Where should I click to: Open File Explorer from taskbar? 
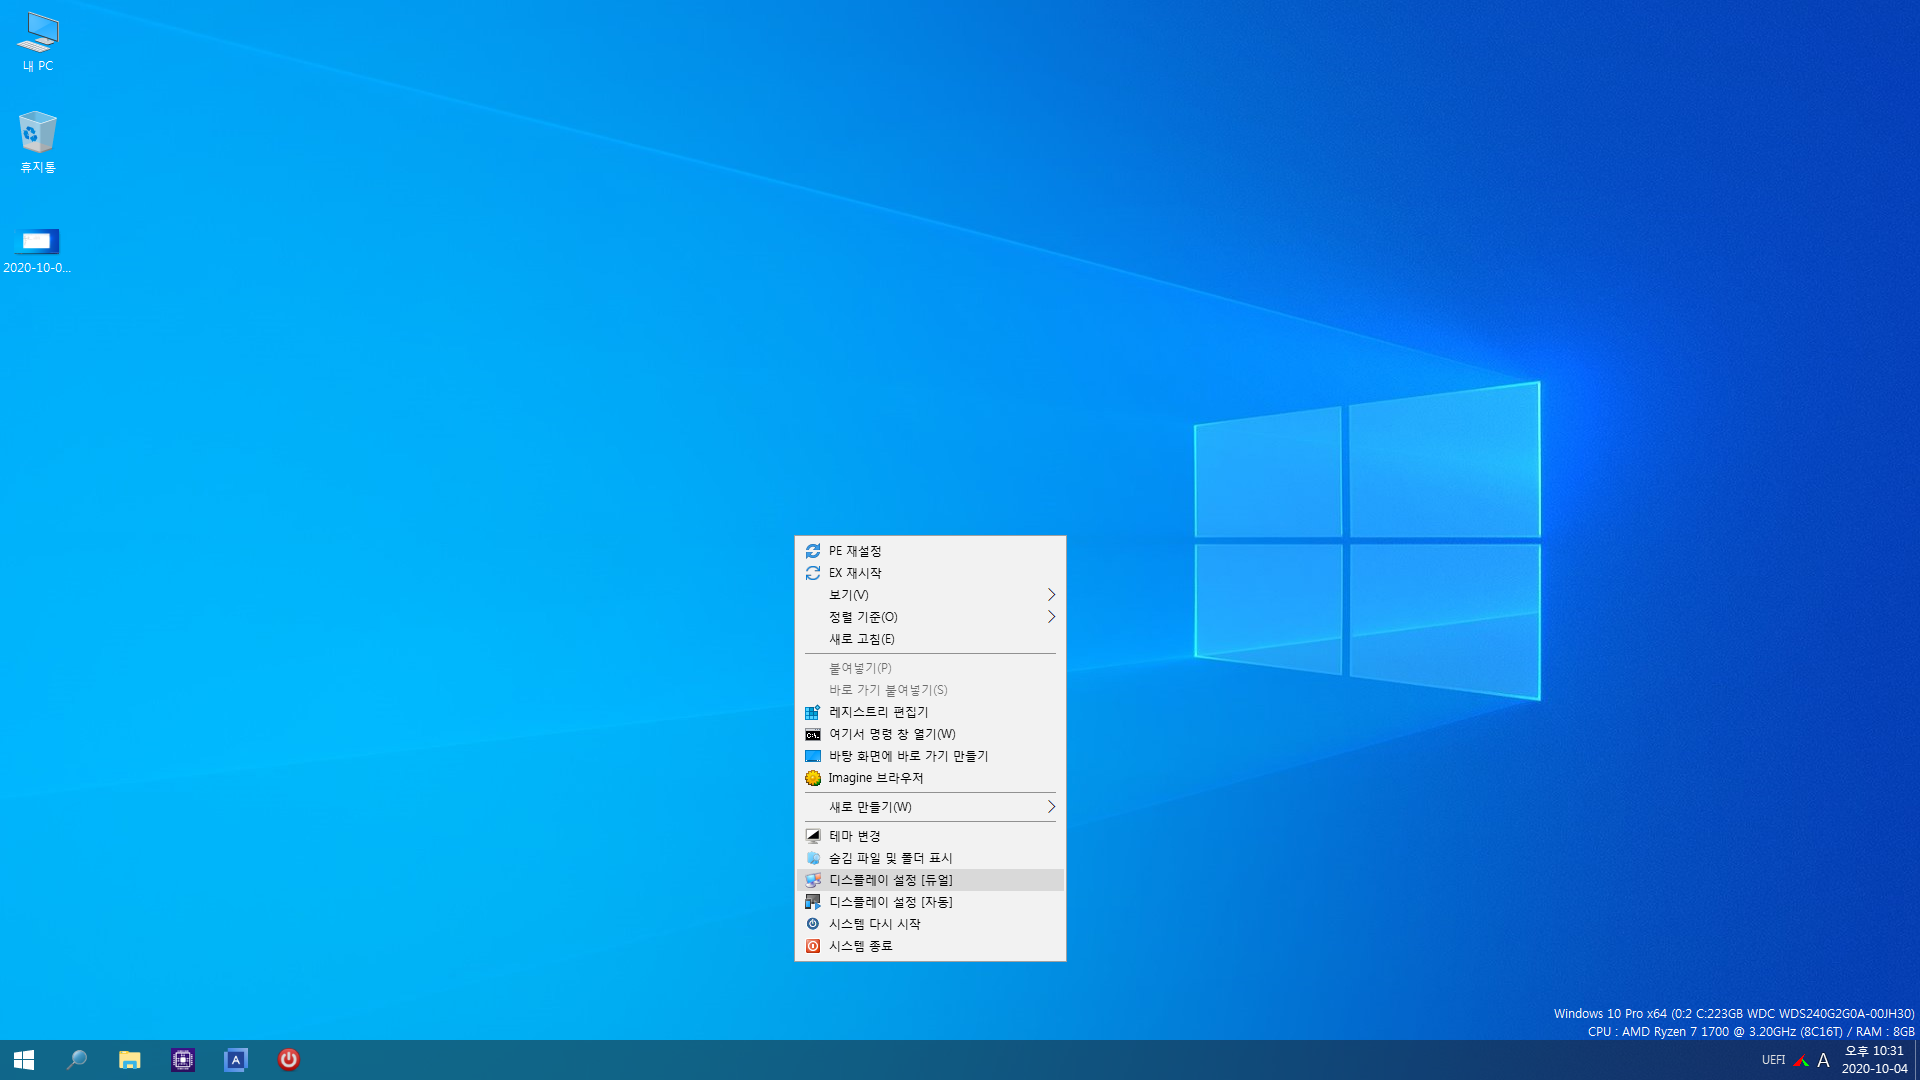point(130,1060)
